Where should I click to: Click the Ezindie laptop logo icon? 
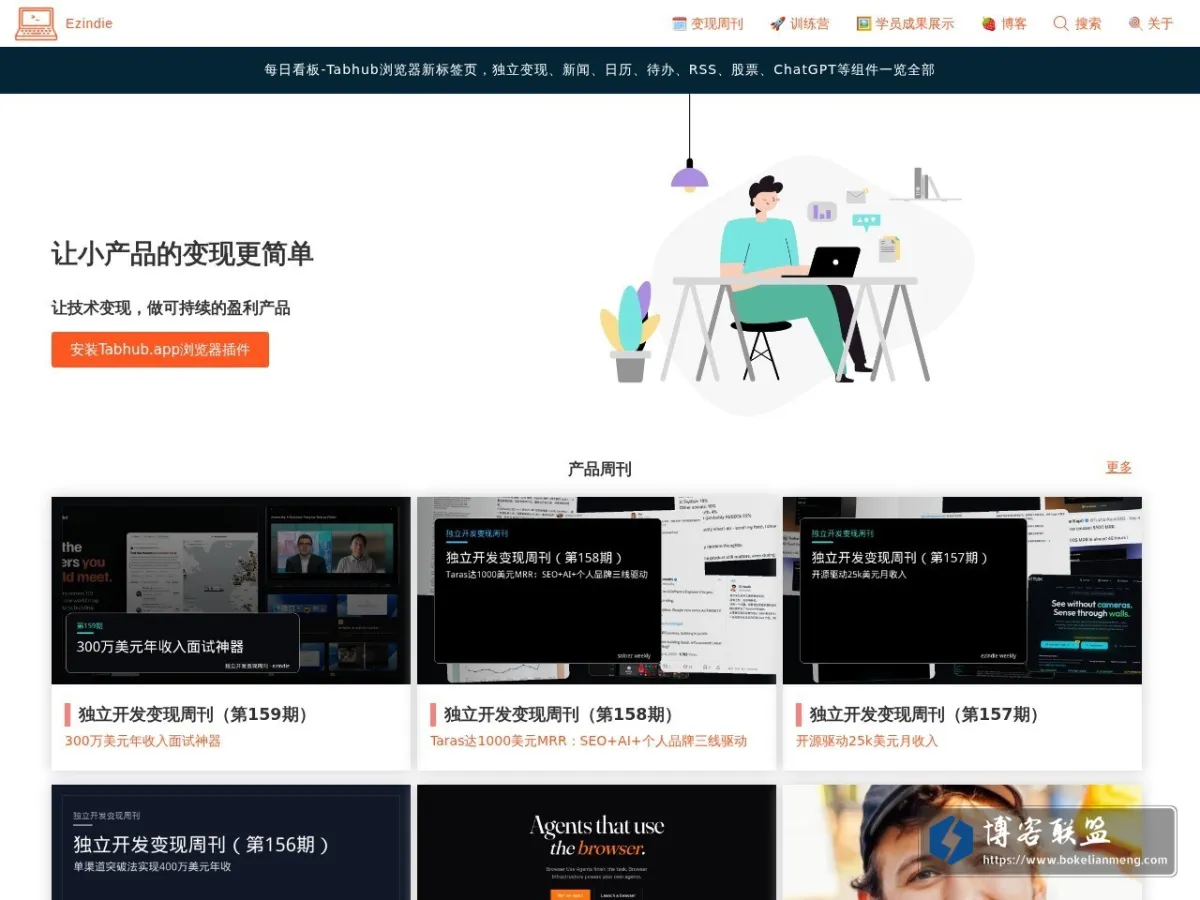point(36,23)
